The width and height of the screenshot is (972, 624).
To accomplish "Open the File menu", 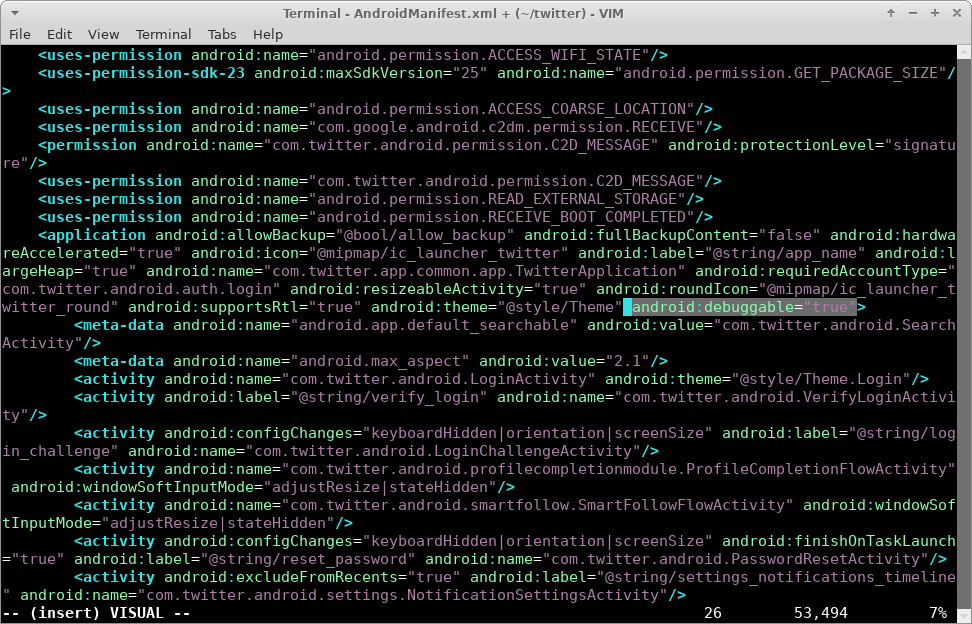I will (20, 34).
